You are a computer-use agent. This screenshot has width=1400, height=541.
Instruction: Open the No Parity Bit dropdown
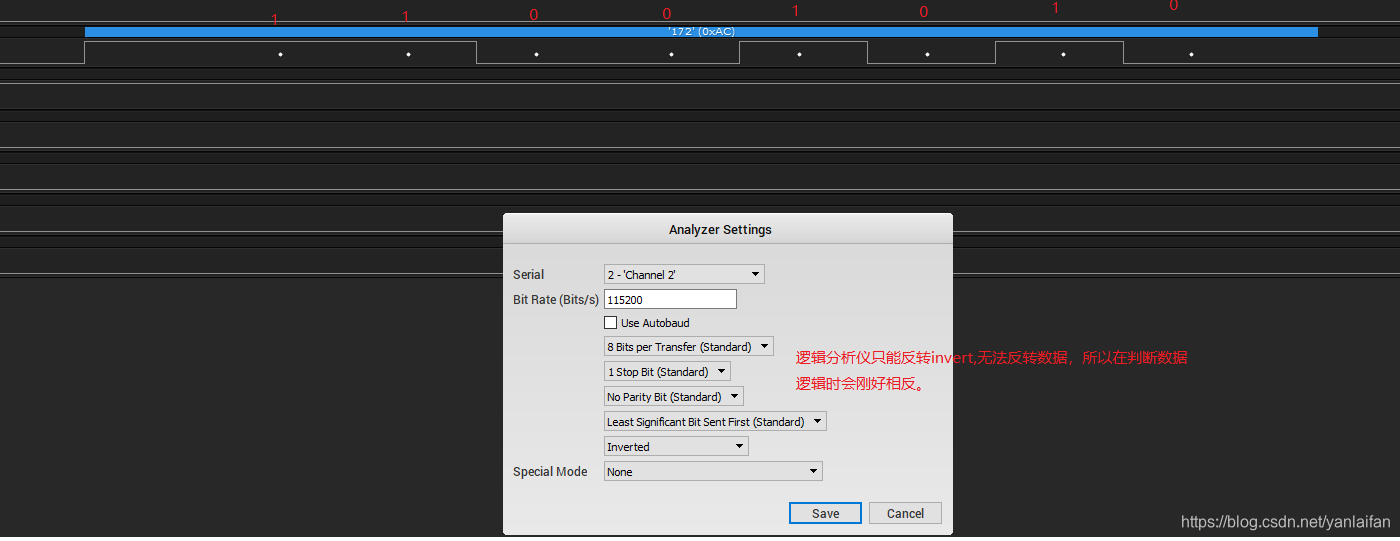(673, 397)
